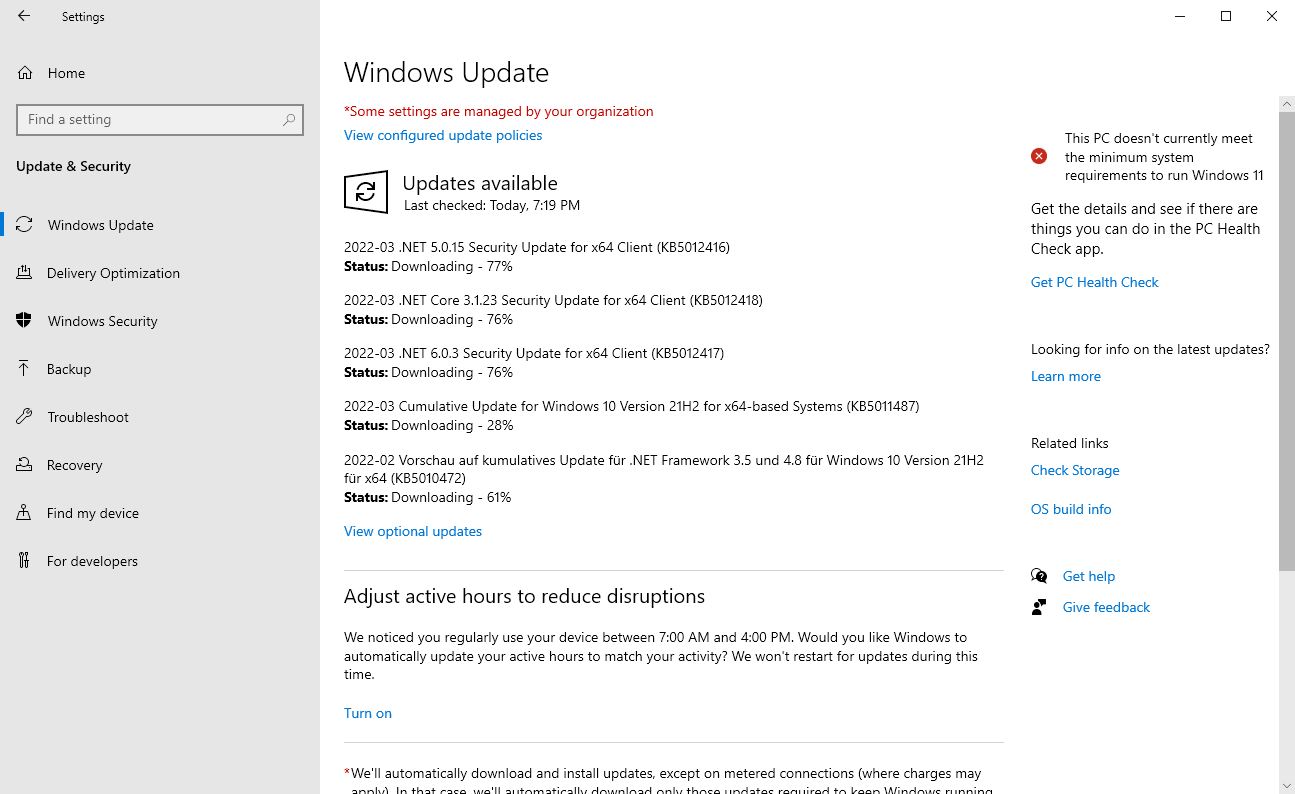The height and width of the screenshot is (794, 1295).
Task: Click the Find my device icon
Action: (x=24, y=513)
